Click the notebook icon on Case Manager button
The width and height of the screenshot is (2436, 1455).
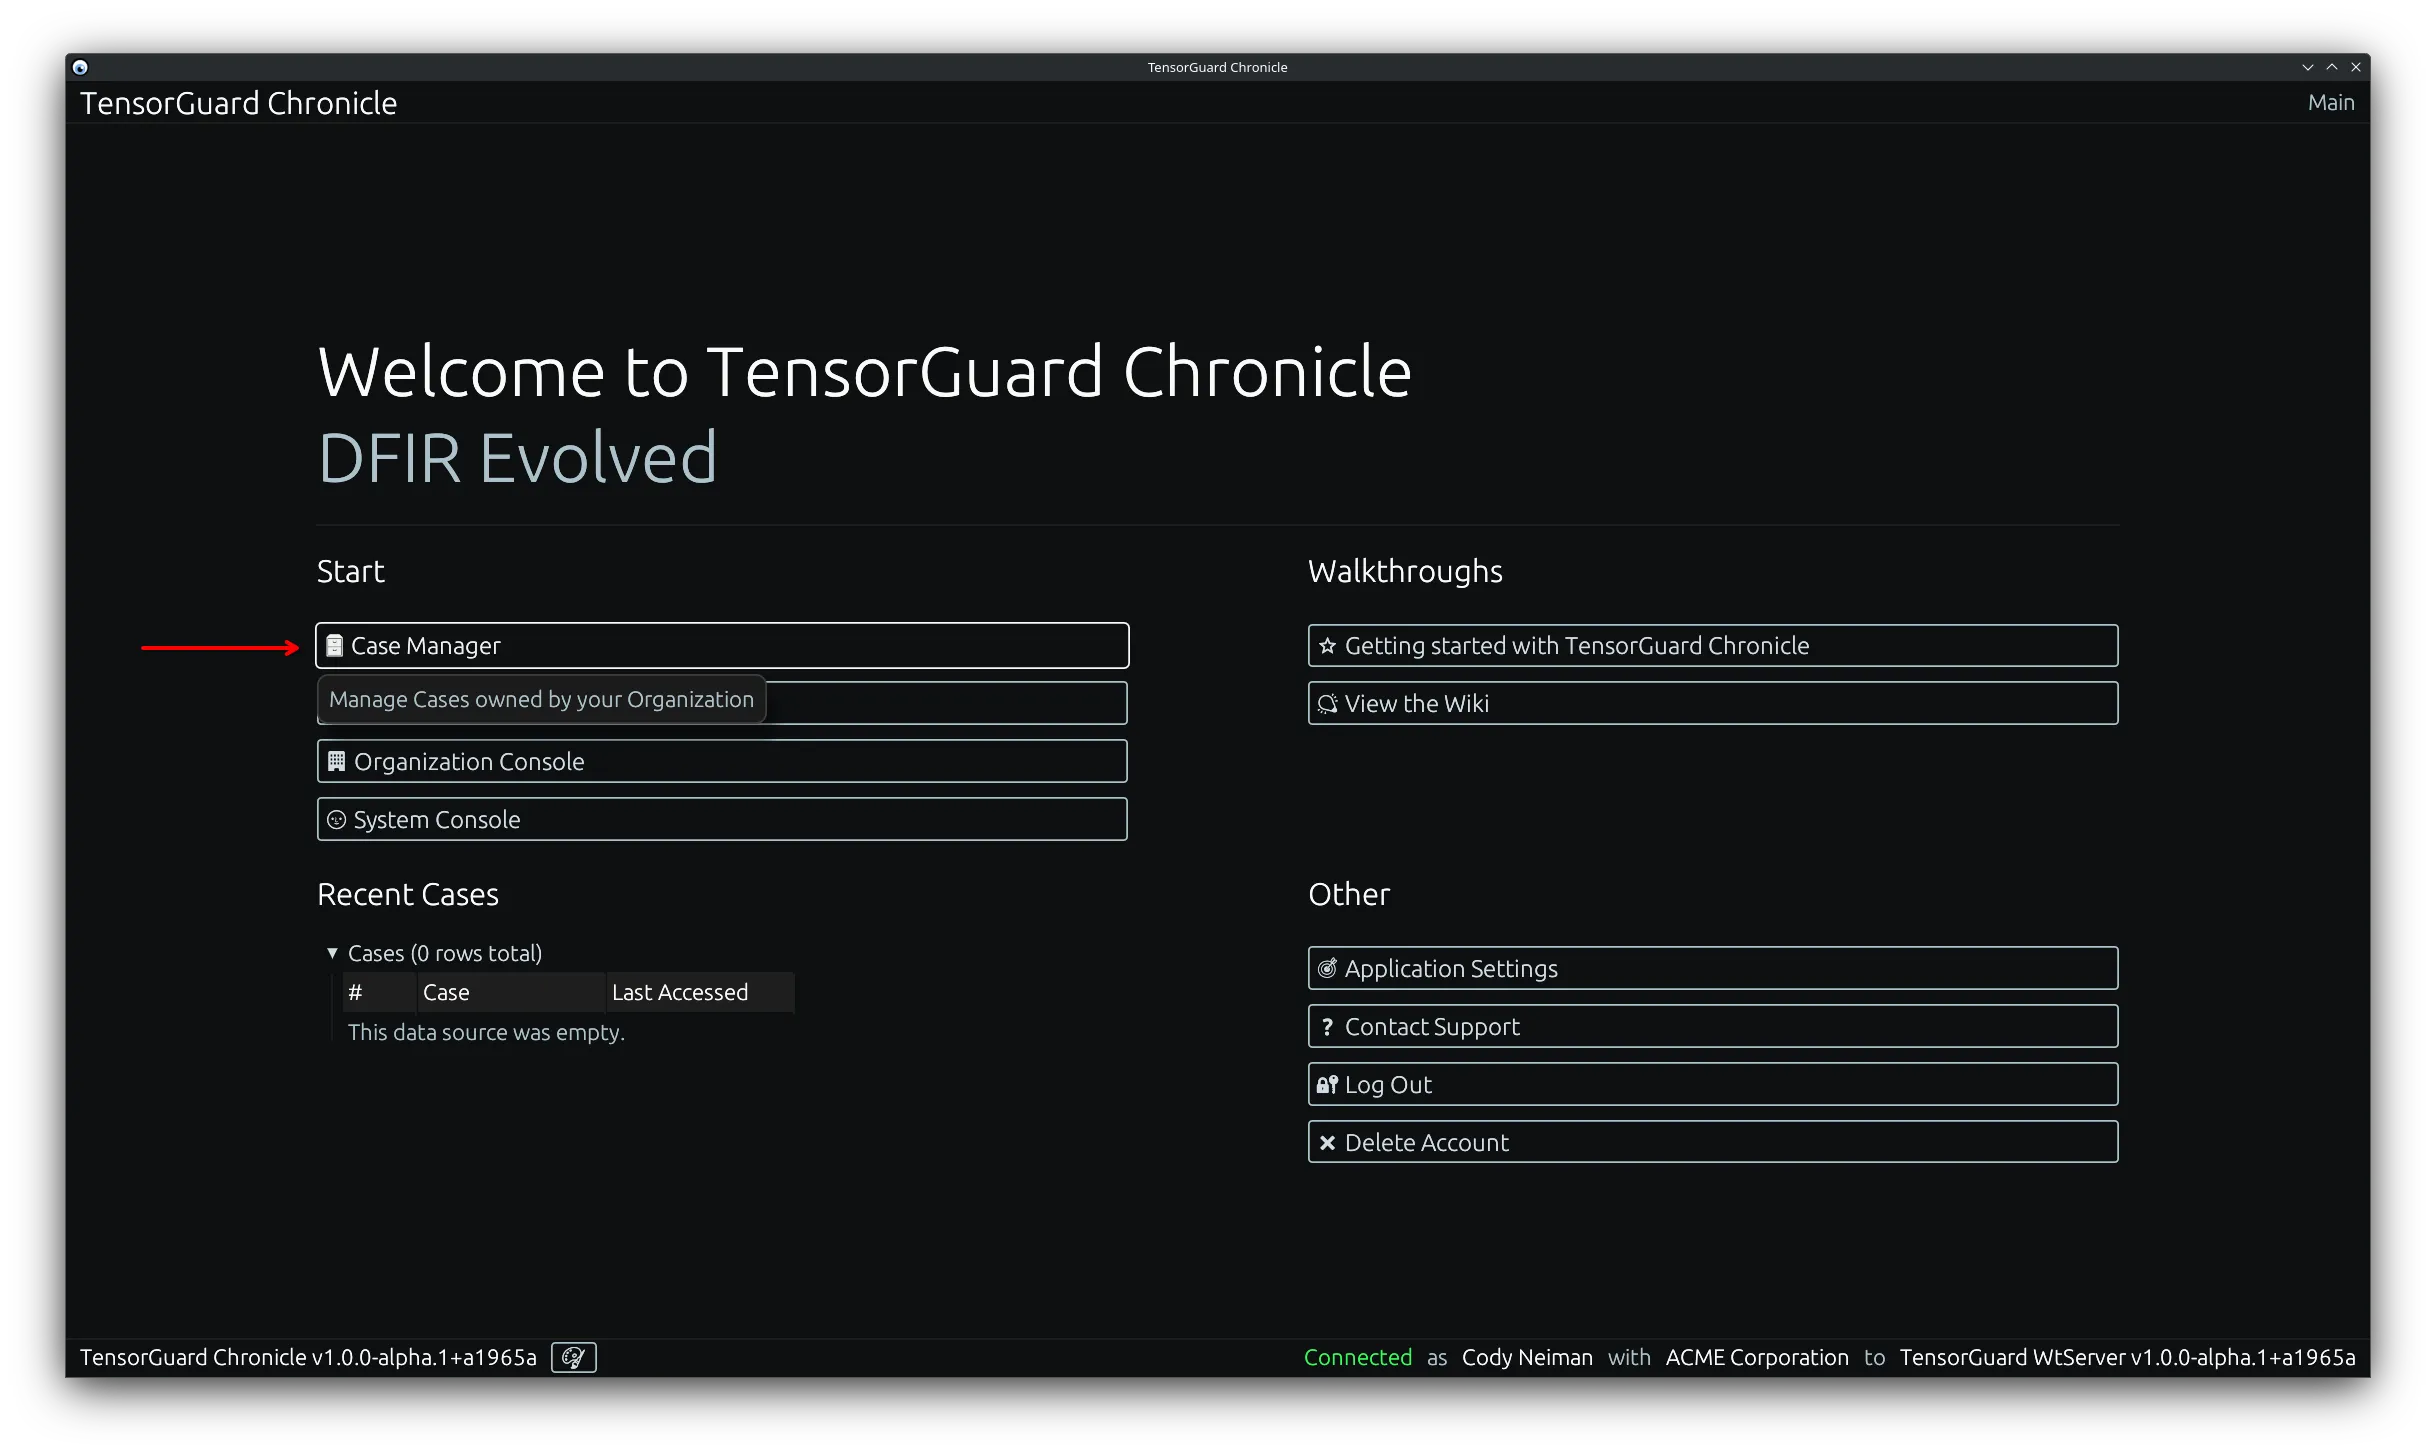click(x=335, y=645)
